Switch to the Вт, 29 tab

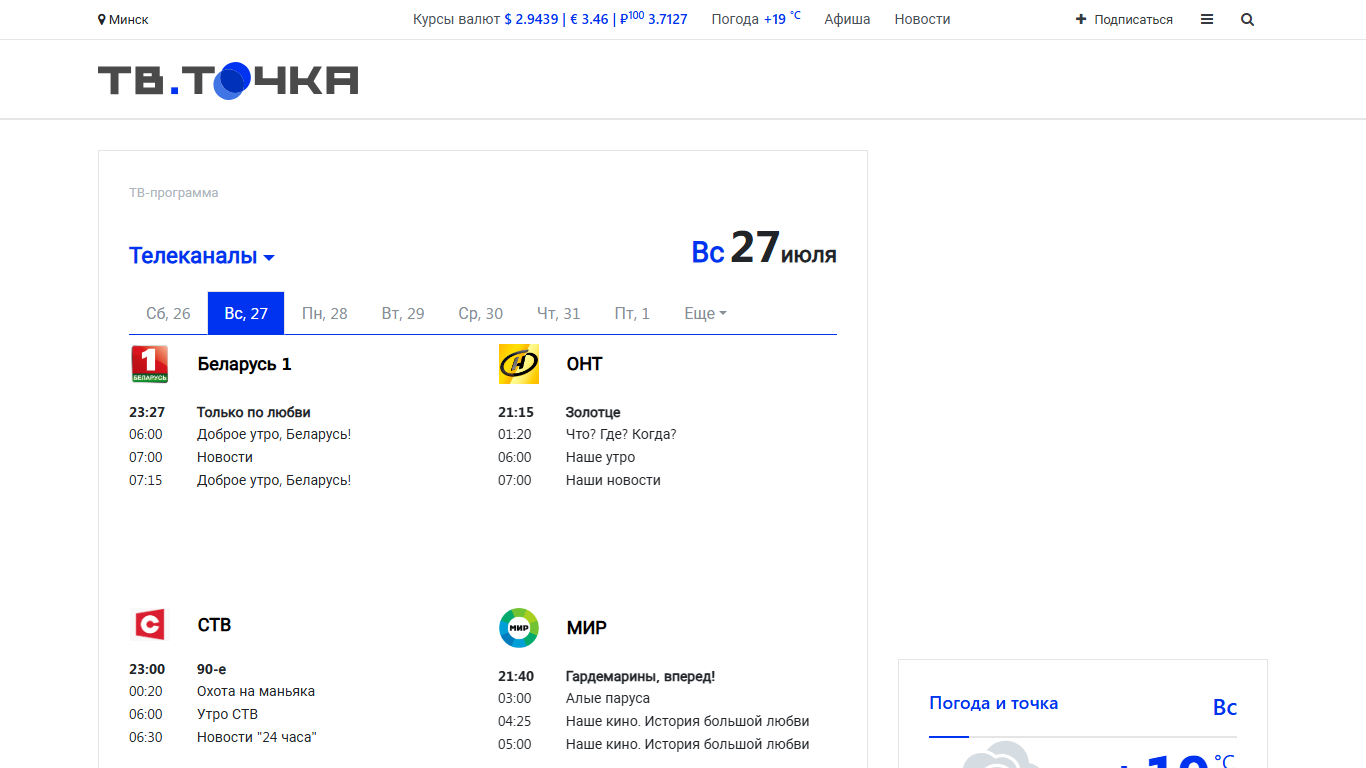click(x=403, y=314)
